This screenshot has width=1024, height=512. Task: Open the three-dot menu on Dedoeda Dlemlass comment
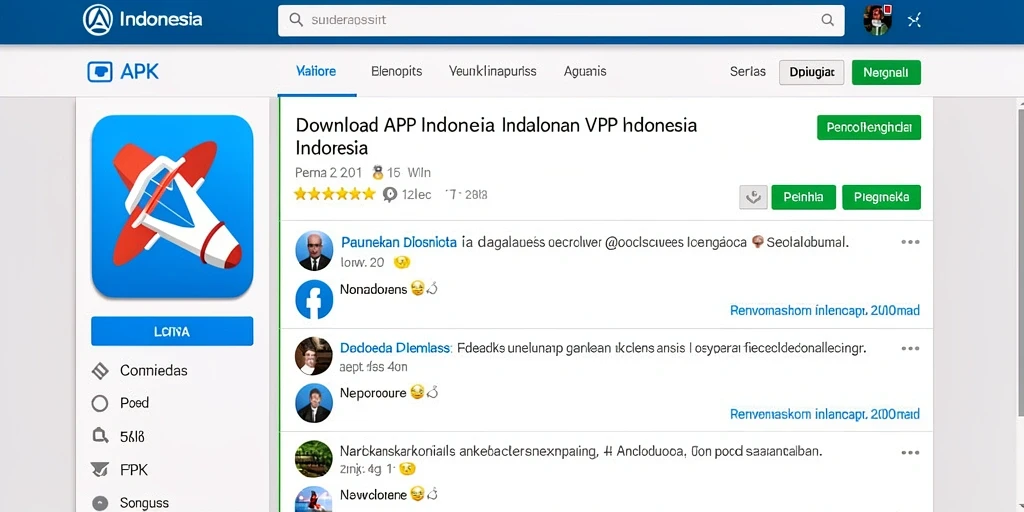(x=910, y=348)
